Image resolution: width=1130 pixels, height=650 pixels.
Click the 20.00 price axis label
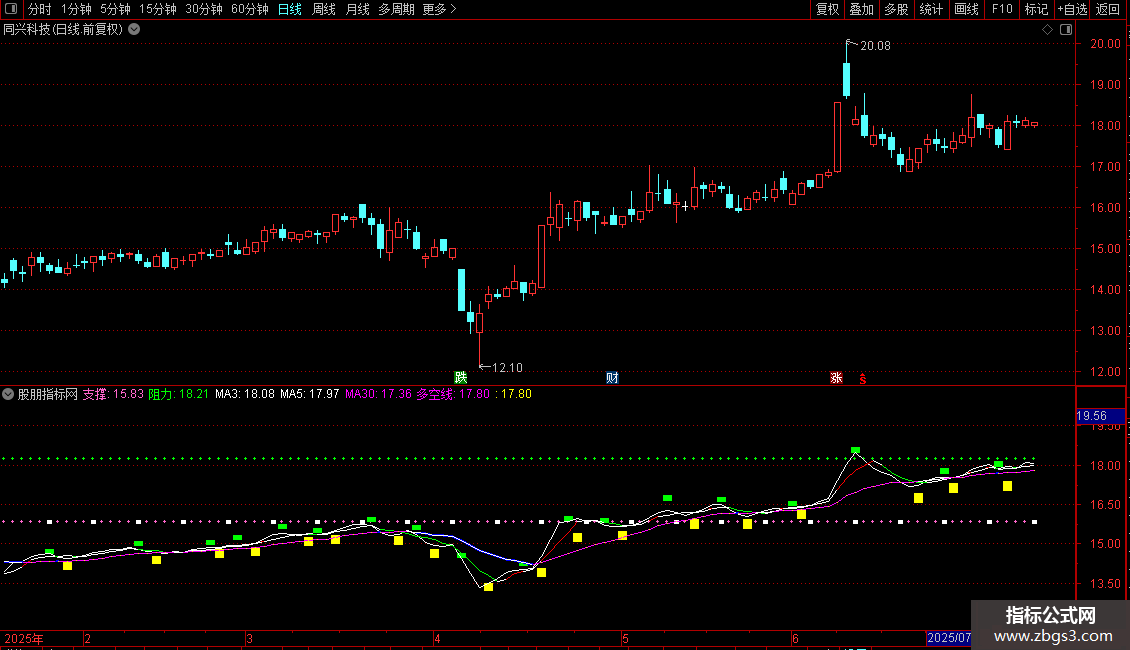(x=1105, y=44)
